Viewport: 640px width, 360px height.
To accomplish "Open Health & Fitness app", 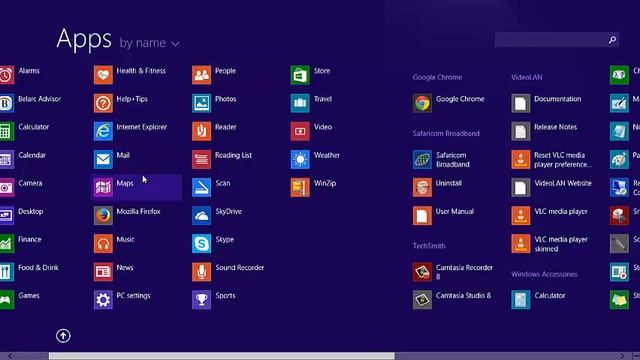I will click(x=130, y=75).
